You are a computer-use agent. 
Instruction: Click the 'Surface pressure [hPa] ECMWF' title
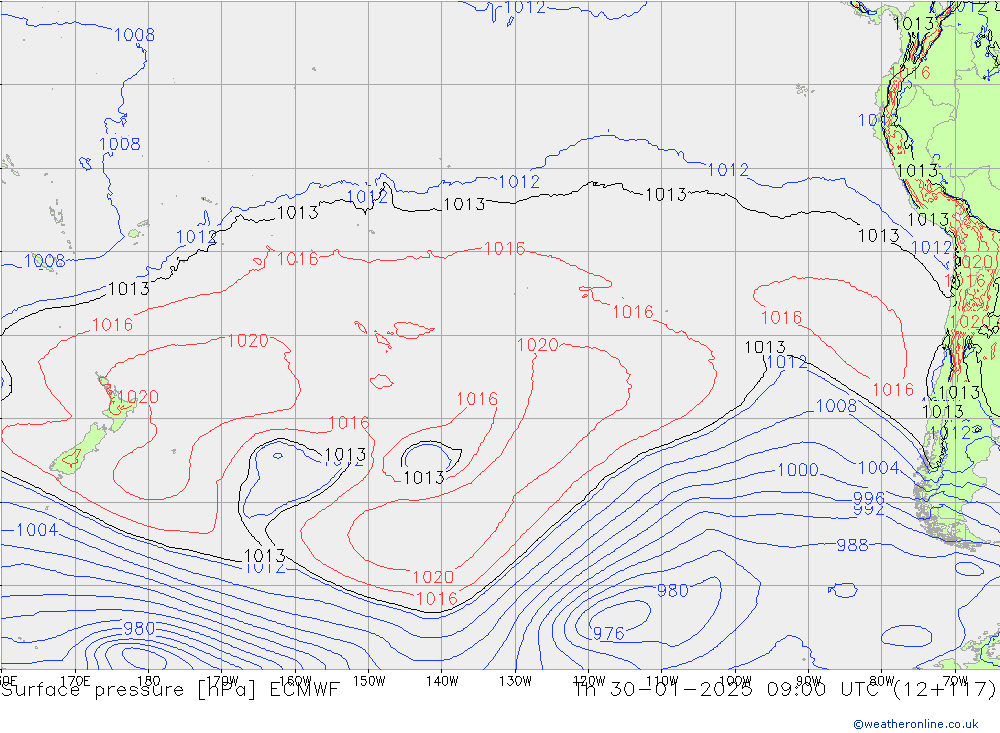[170, 690]
